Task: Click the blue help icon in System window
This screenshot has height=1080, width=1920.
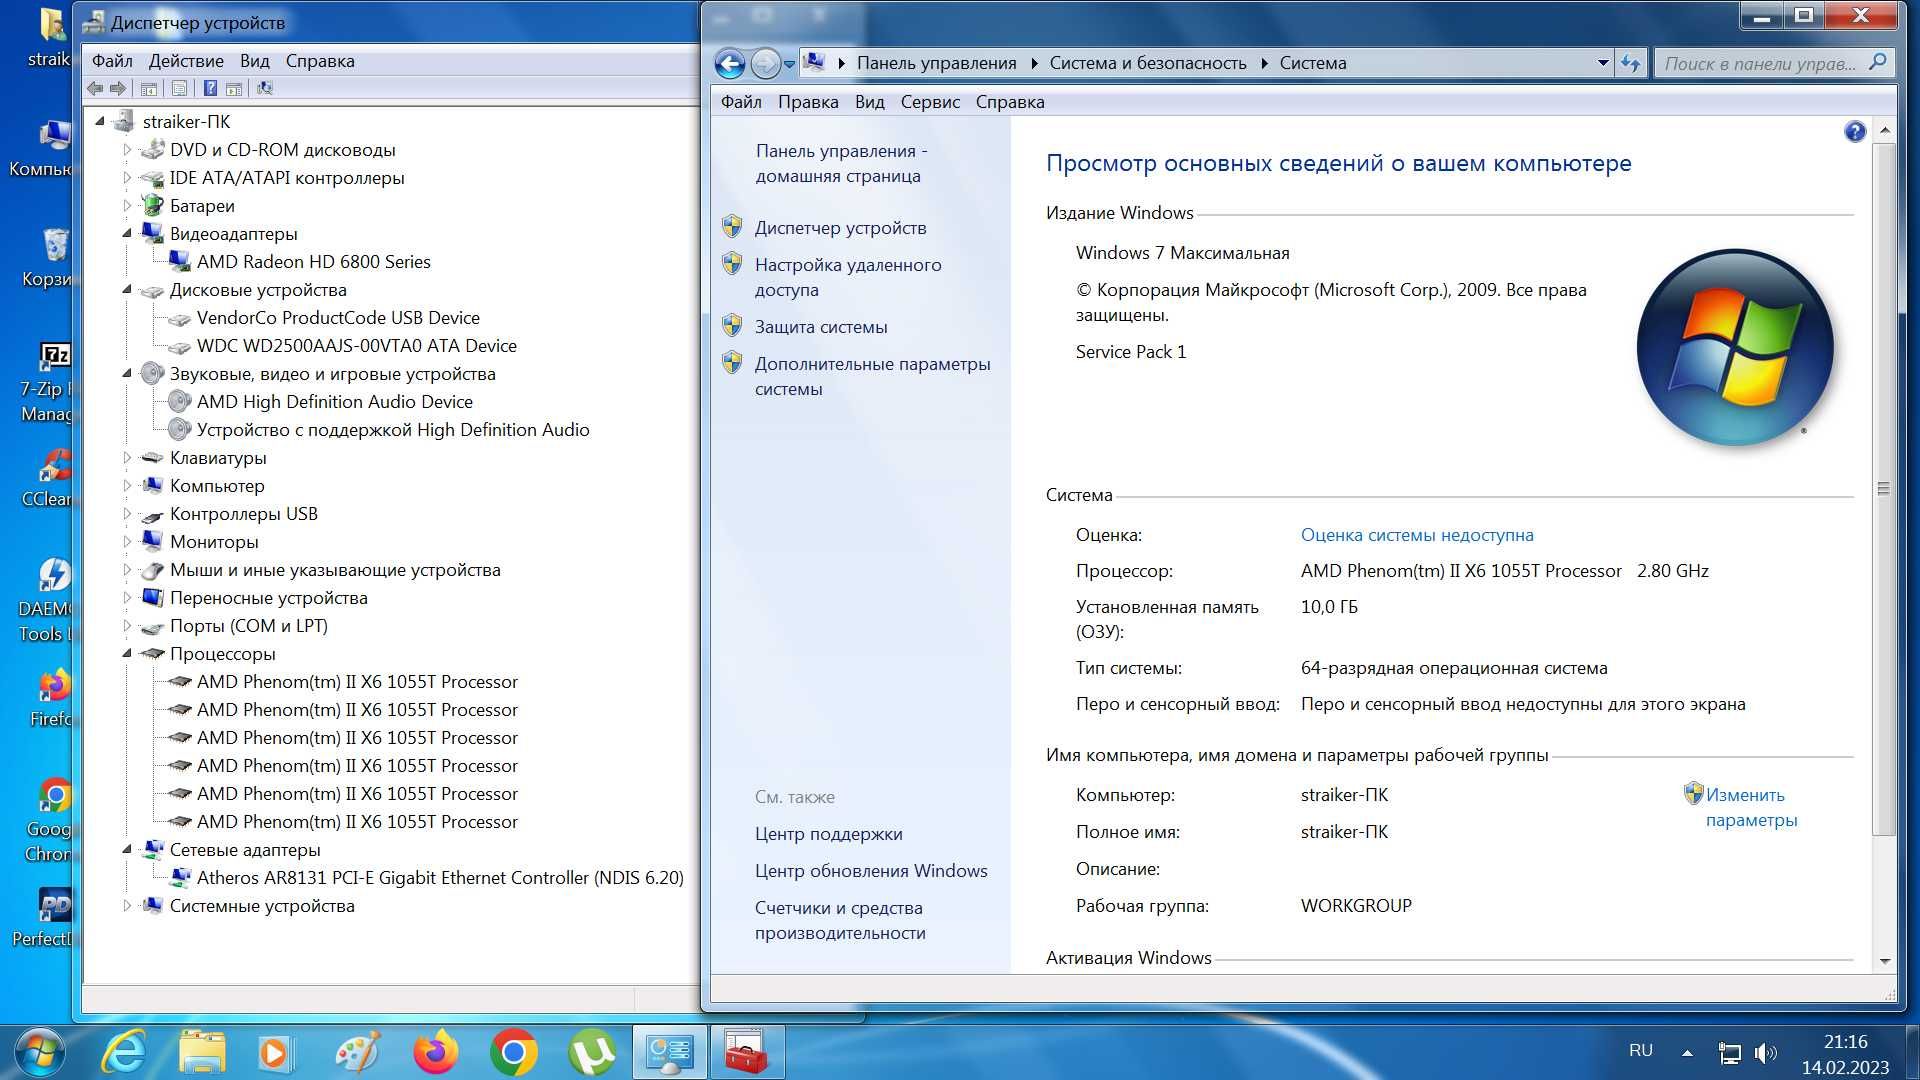Action: (1855, 132)
